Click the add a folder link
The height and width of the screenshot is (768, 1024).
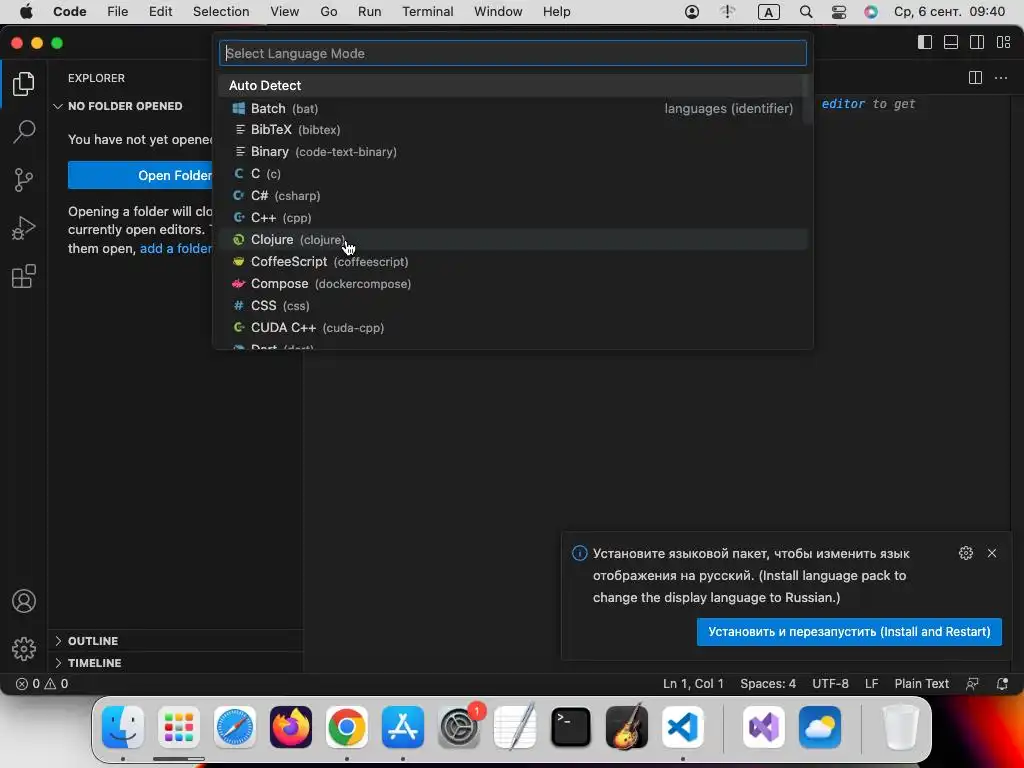point(176,248)
